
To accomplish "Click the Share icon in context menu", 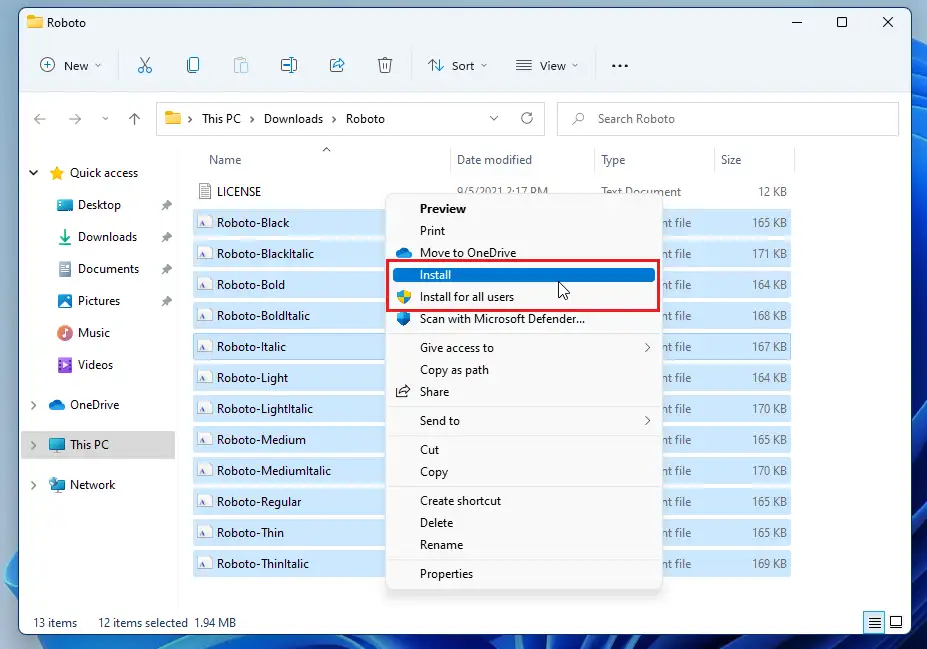I will (x=403, y=391).
